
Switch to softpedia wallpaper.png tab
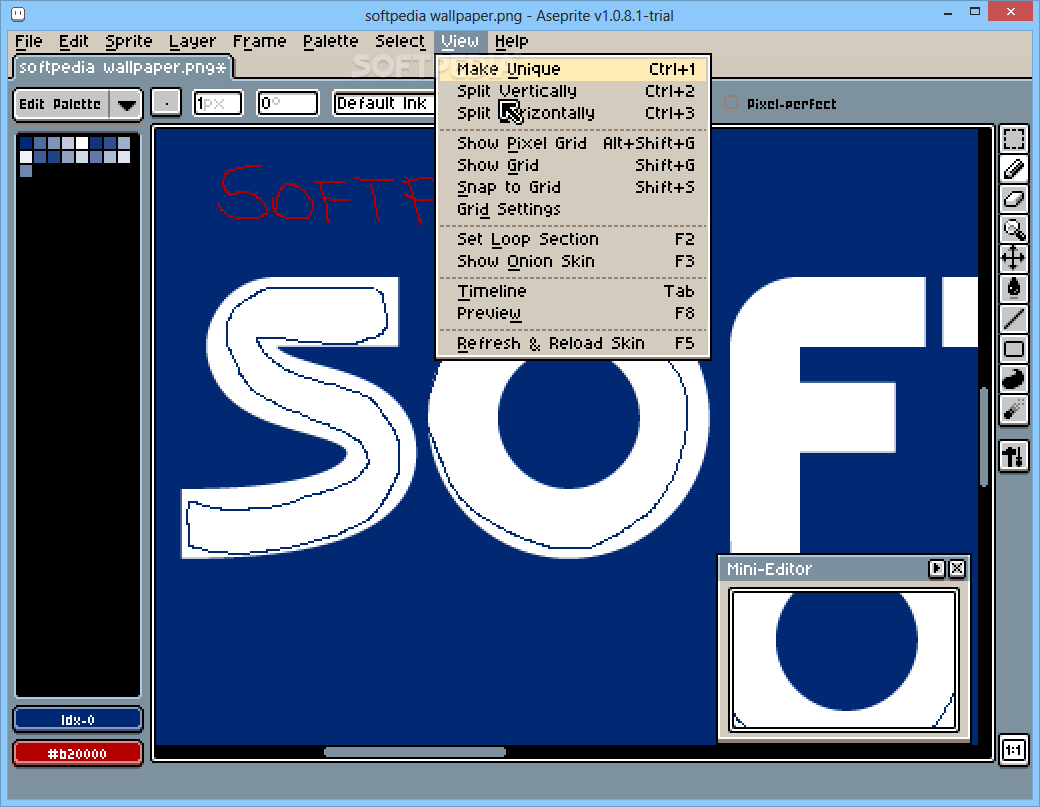point(123,67)
